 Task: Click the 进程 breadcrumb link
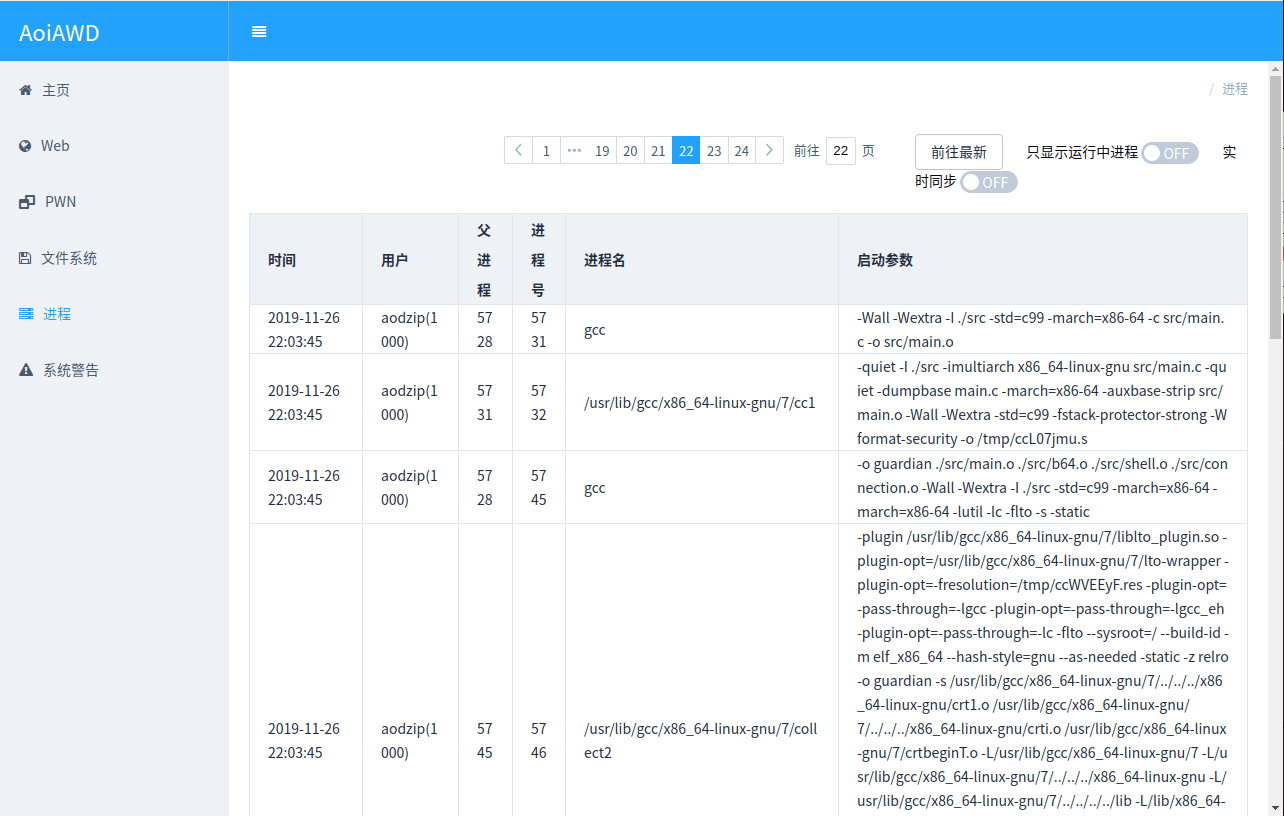coord(1235,89)
